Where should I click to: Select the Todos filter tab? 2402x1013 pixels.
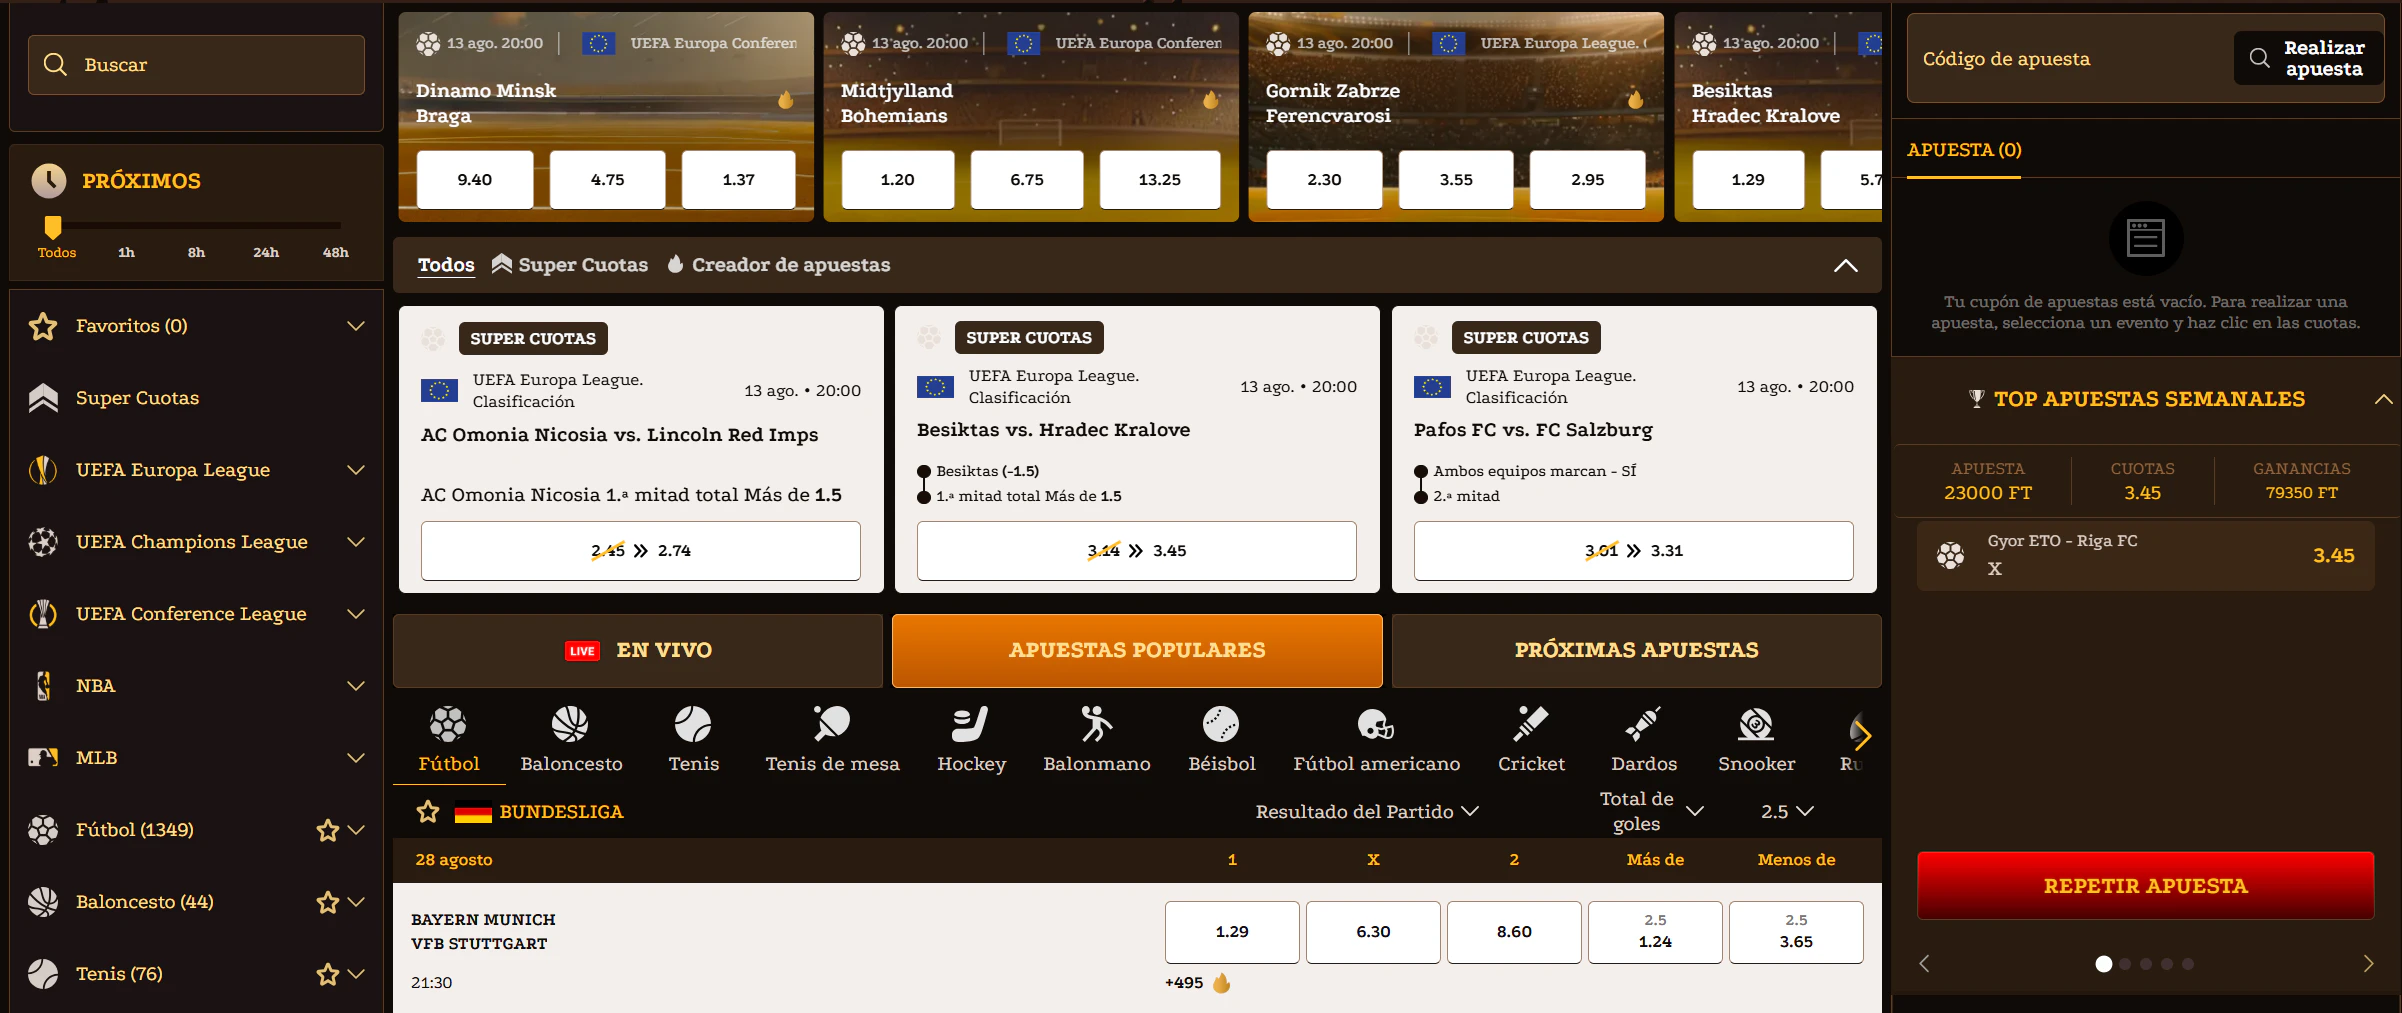coord(446,265)
